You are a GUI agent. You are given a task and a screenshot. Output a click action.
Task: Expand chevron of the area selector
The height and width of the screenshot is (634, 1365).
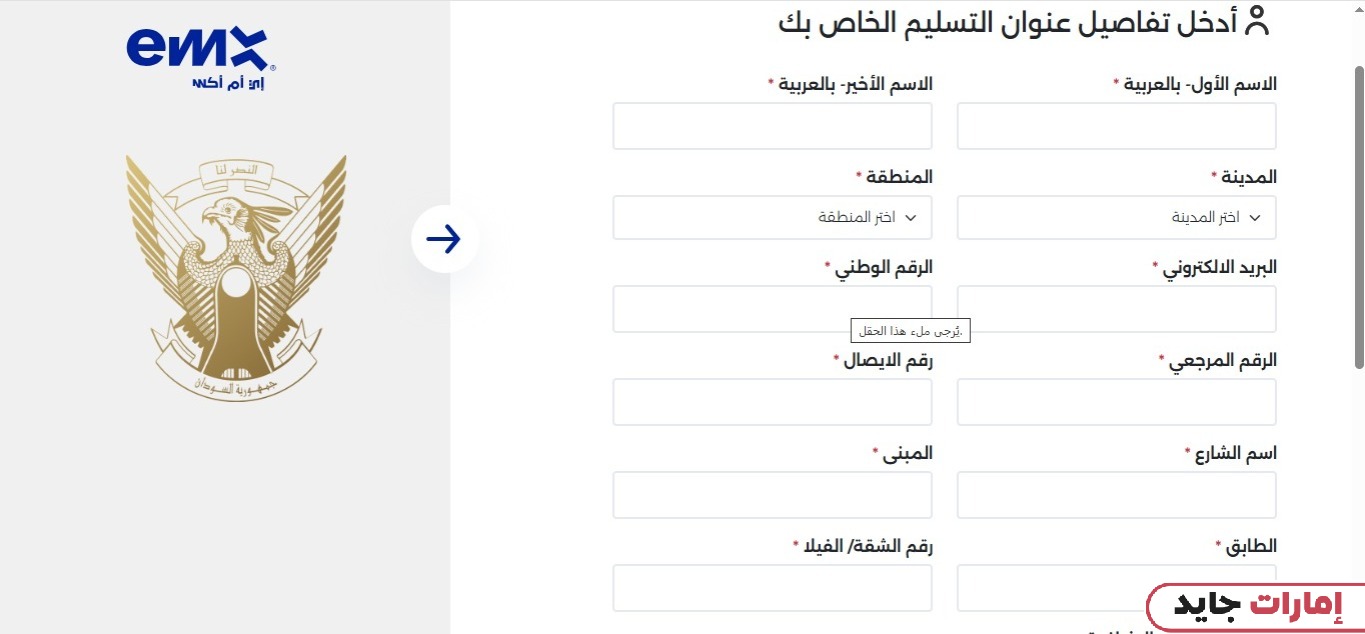coord(910,218)
